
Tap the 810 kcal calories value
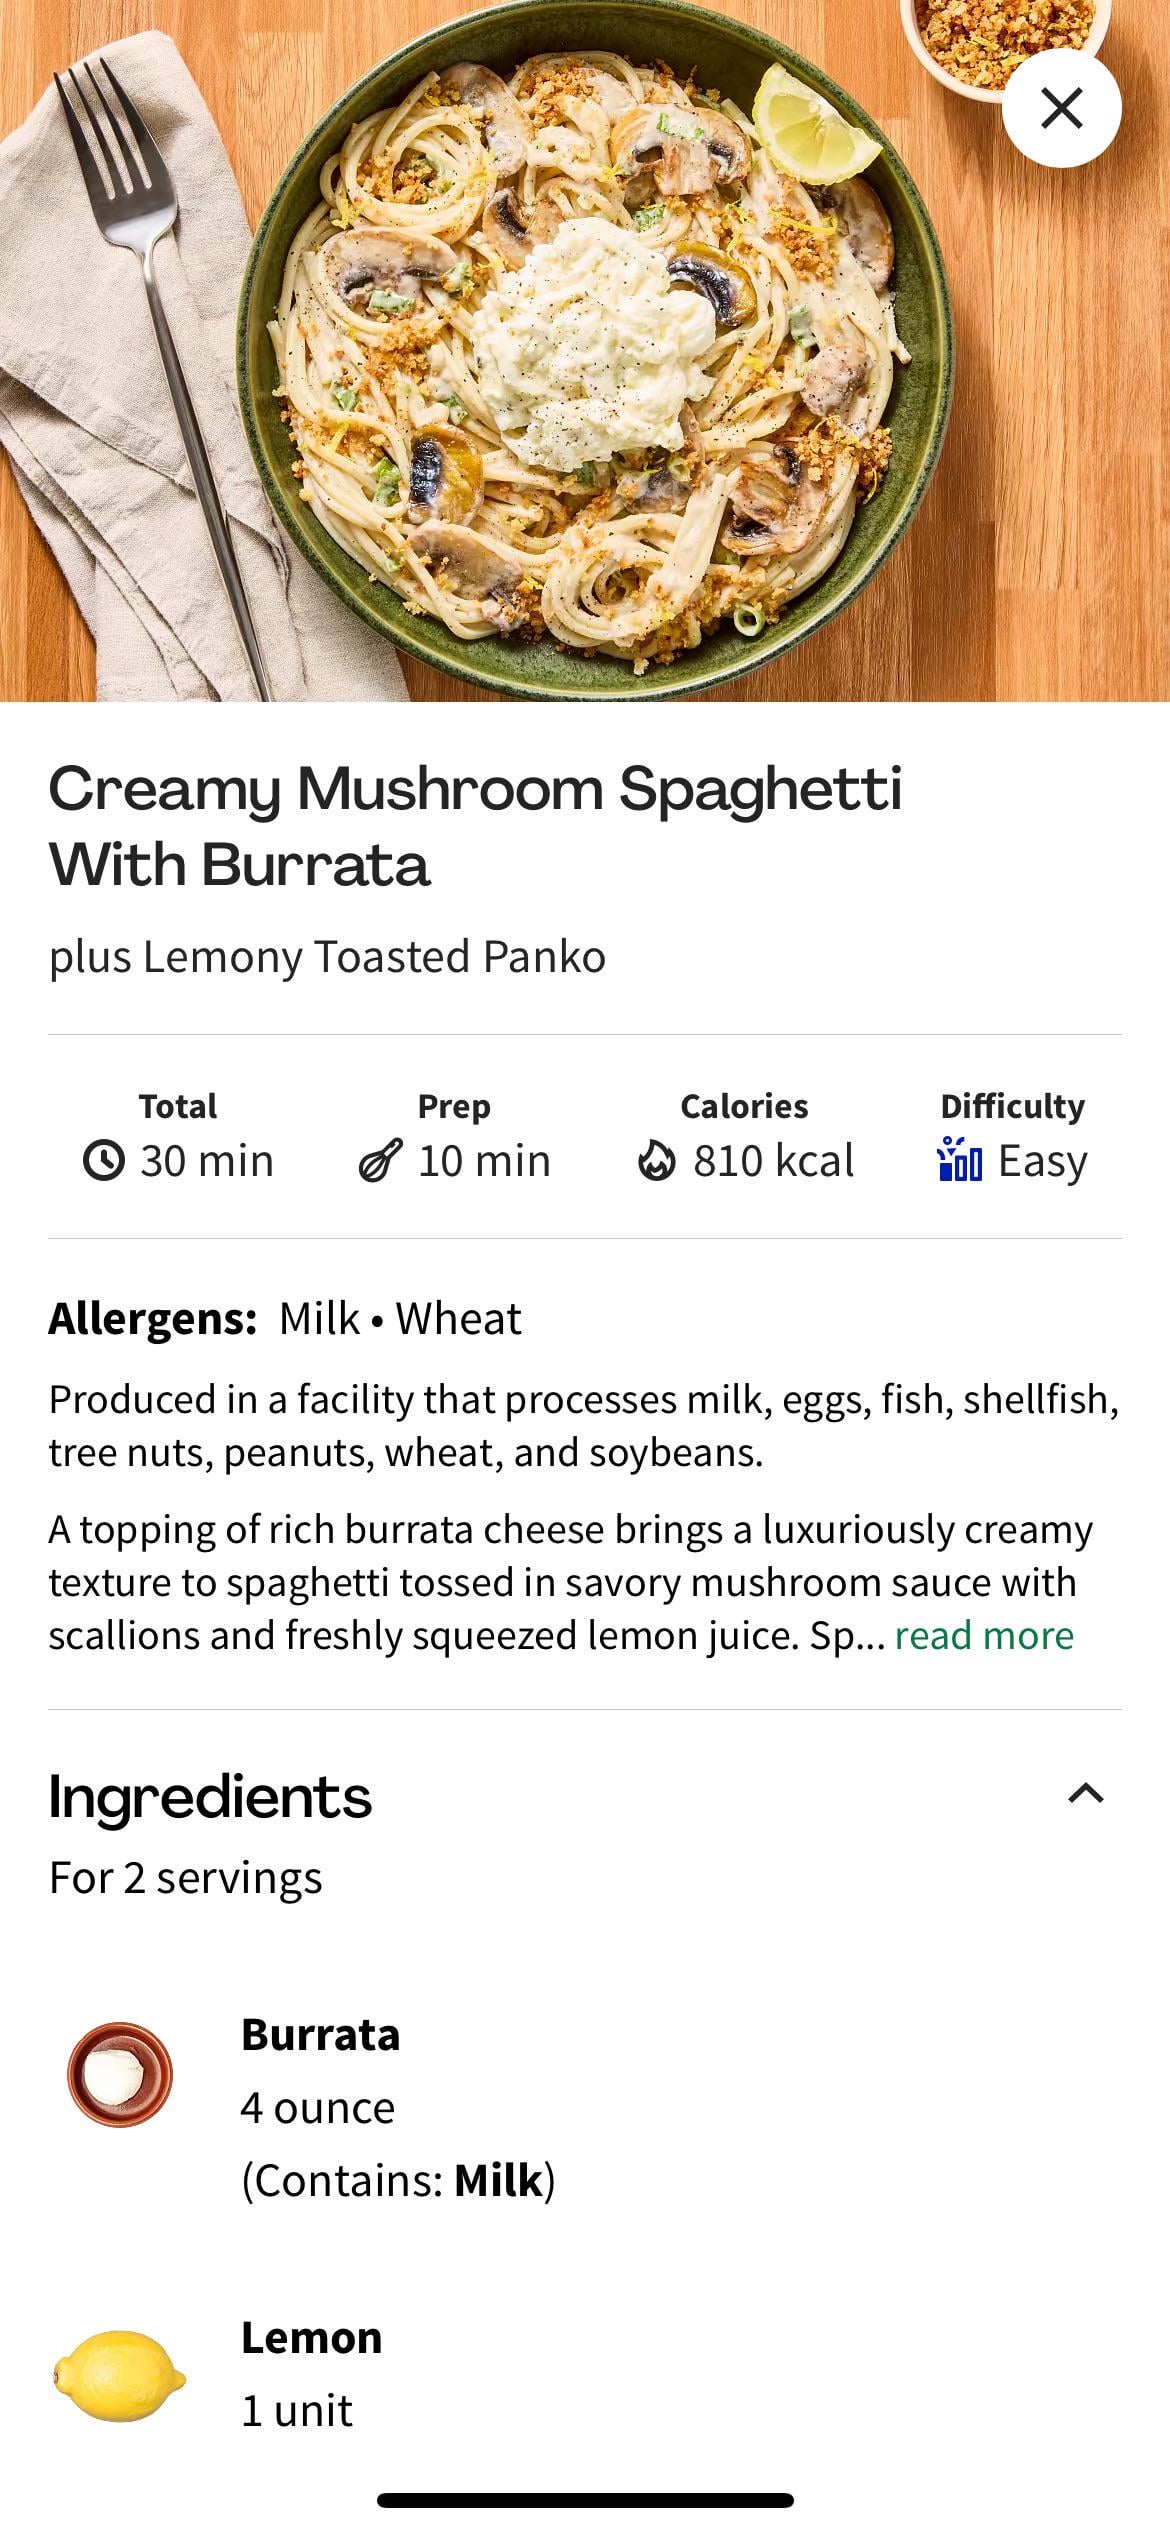(x=773, y=1161)
